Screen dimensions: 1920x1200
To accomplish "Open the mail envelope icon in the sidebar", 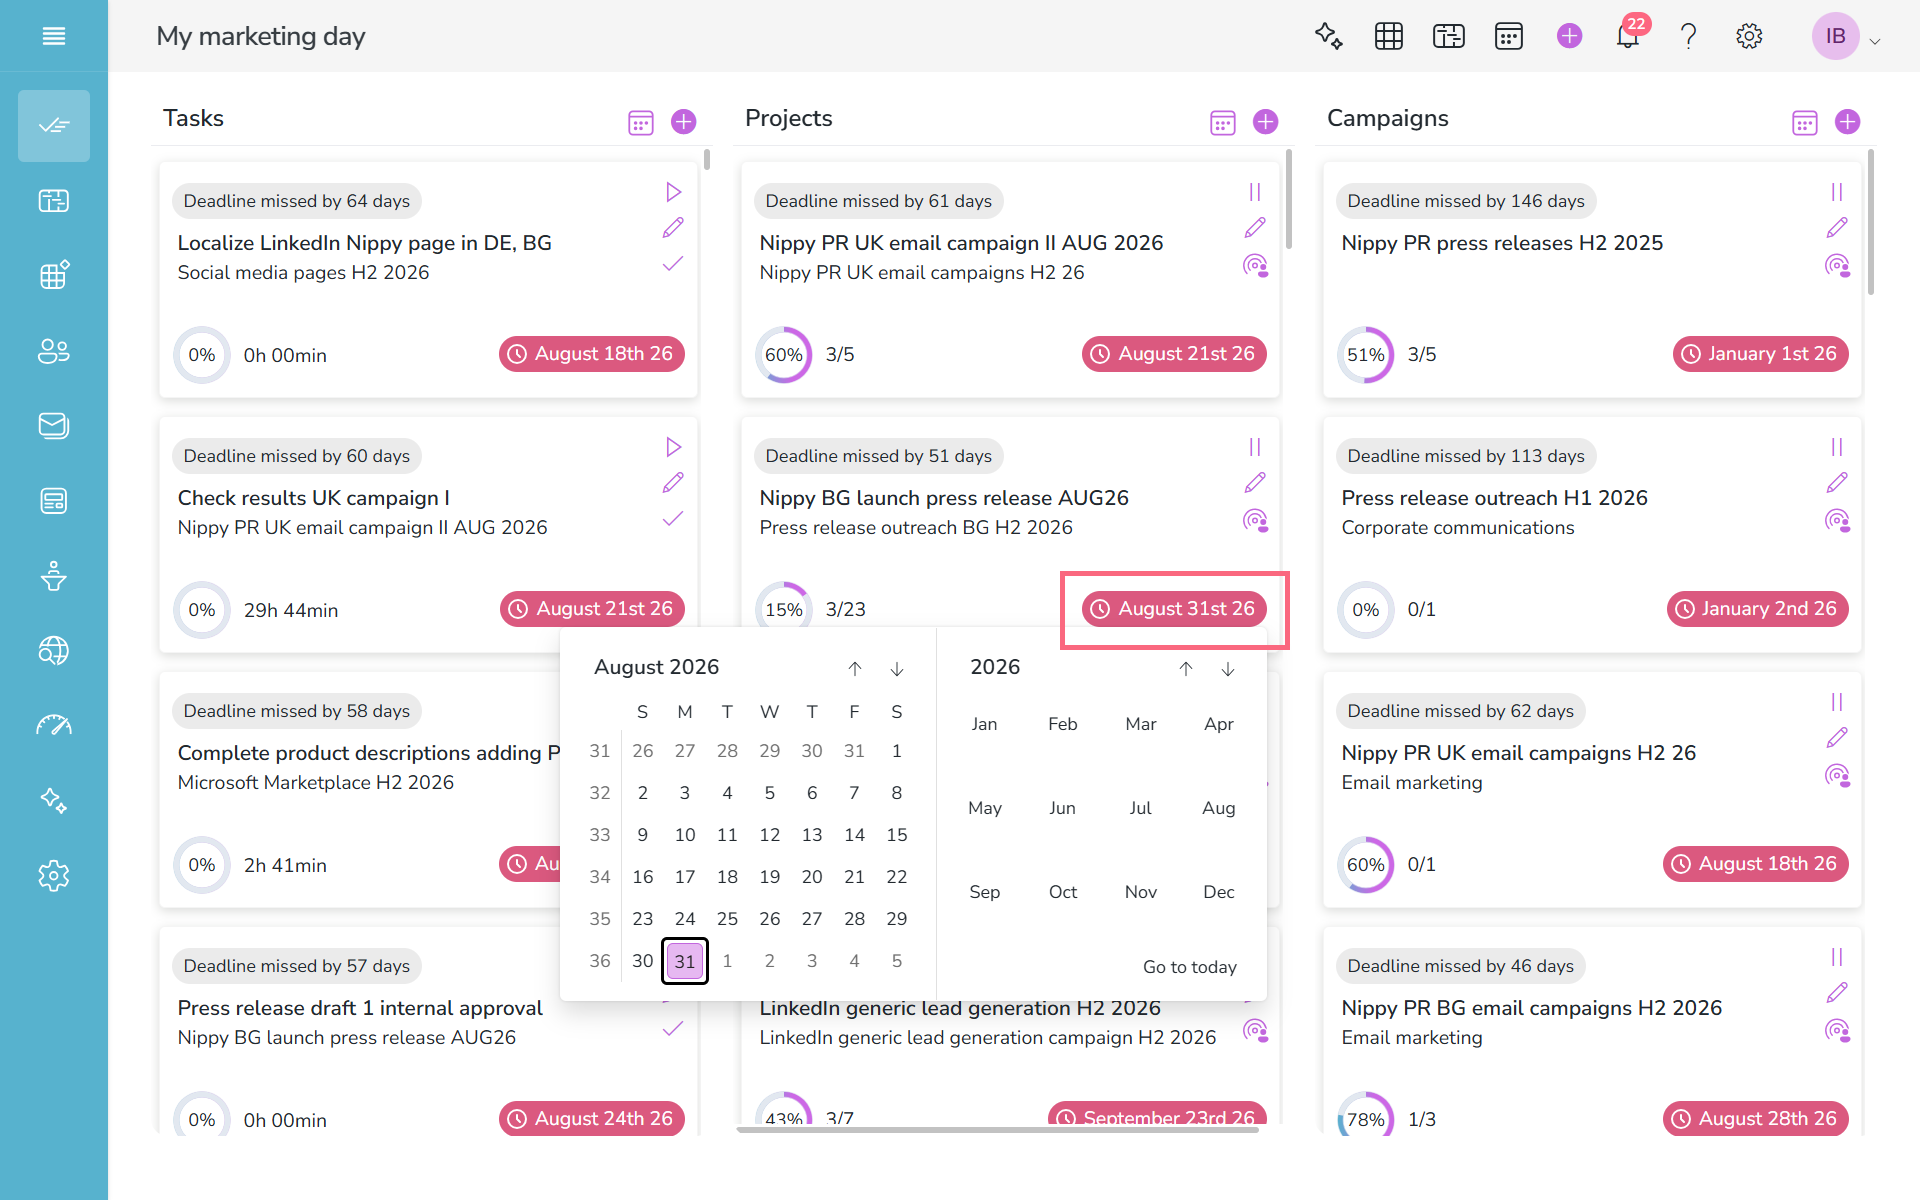I will click(x=54, y=426).
